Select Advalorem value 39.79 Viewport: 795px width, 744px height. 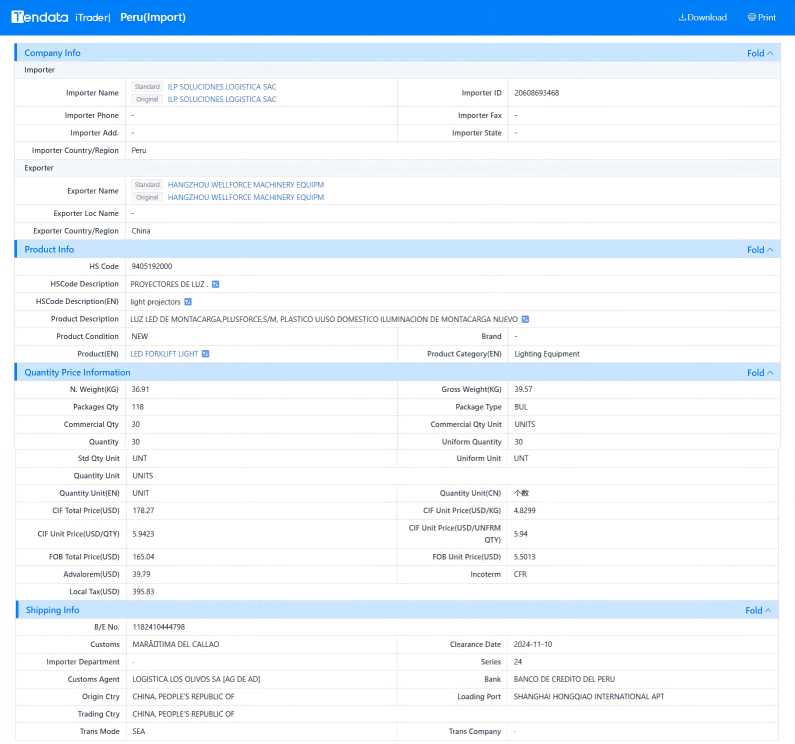[x=141, y=574]
